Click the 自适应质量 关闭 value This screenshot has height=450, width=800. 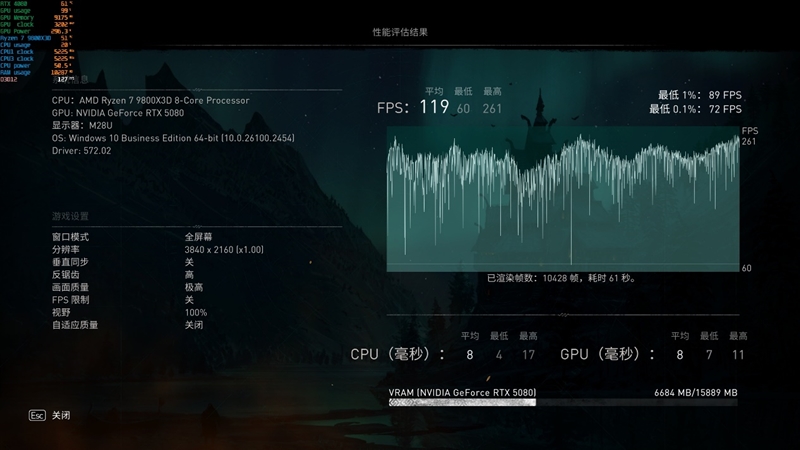click(x=194, y=325)
